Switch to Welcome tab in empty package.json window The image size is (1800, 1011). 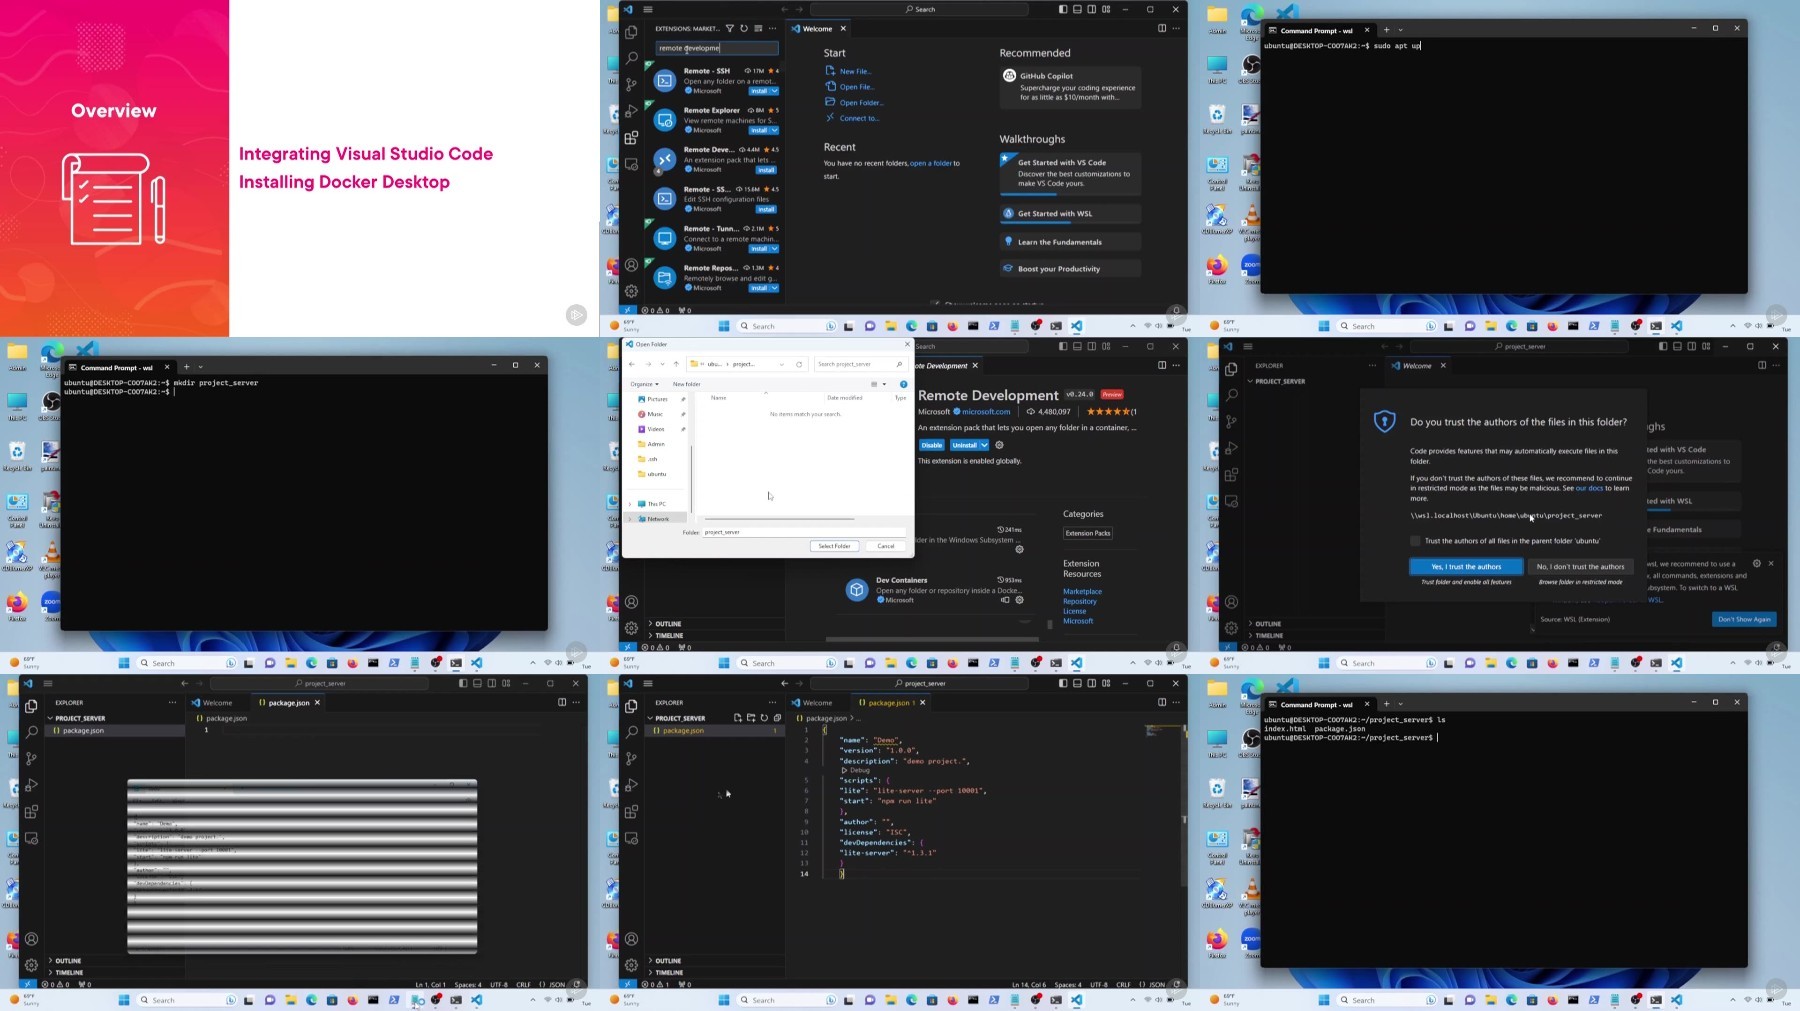[x=217, y=702]
